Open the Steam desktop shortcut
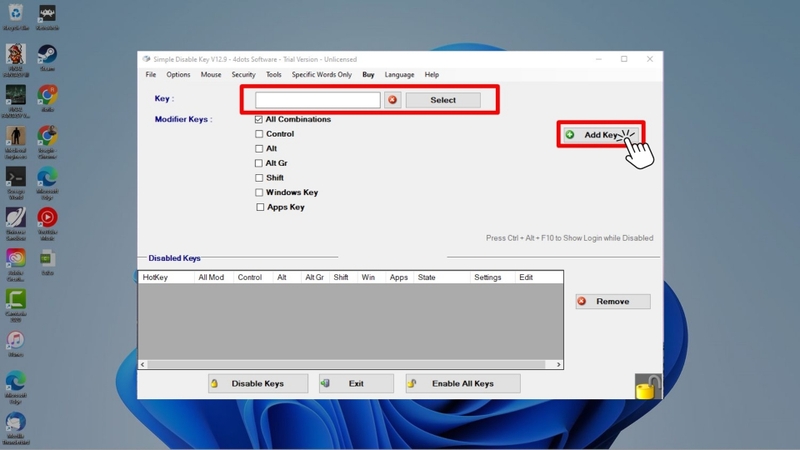Viewport: 800px width, 450px height. 47,58
